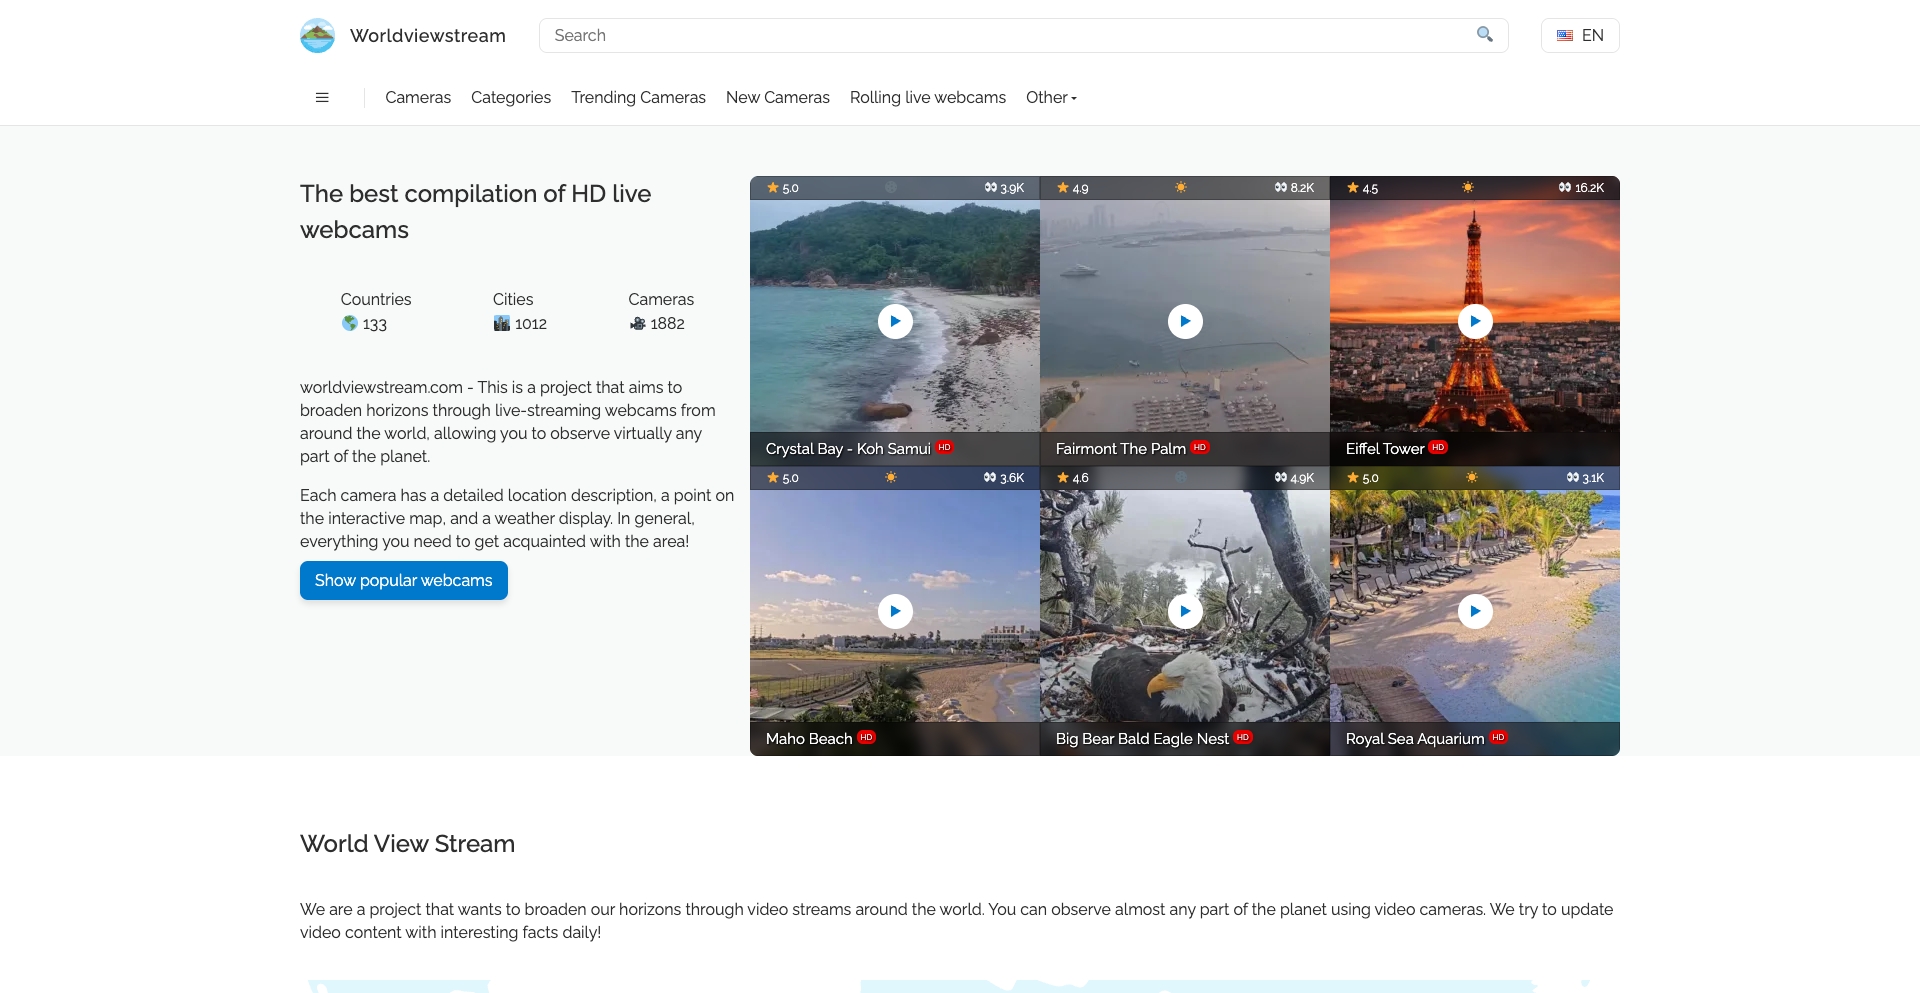Open the New Cameras page link

pyautogui.click(x=777, y=97)
